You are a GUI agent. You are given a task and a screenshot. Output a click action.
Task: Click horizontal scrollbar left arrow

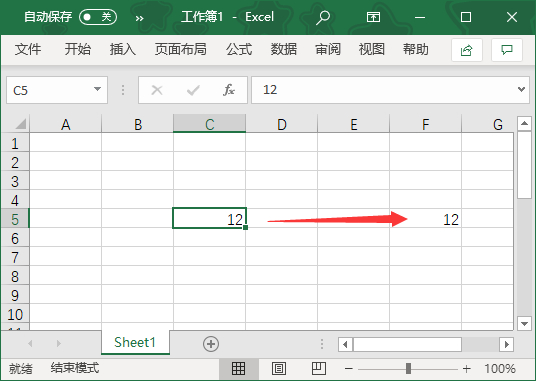click(345, 344)
